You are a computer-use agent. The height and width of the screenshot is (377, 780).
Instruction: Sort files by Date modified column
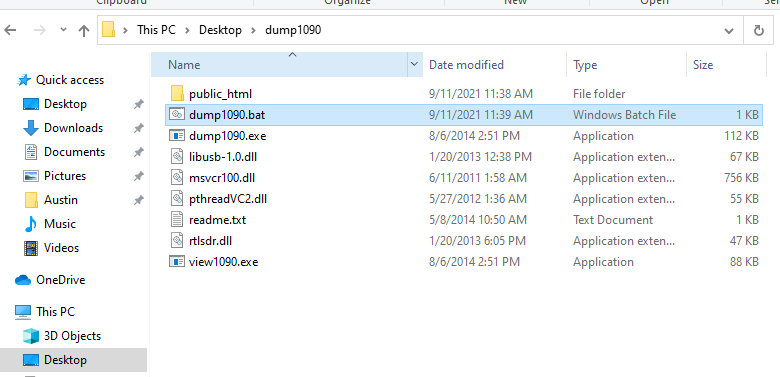click(494, 65)
